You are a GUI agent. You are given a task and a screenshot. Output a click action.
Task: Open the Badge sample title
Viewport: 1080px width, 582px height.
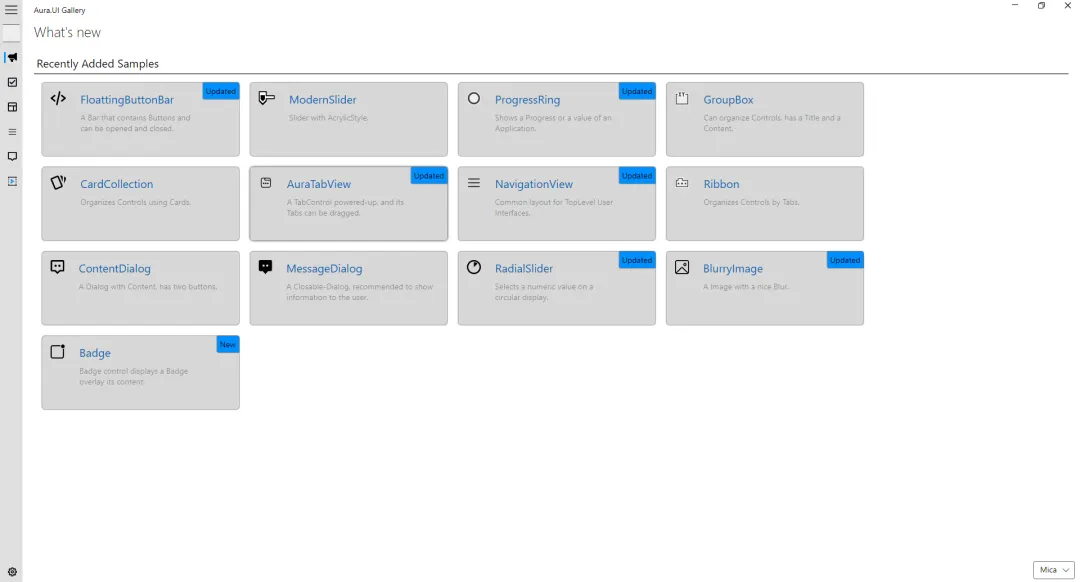[95, 353]
